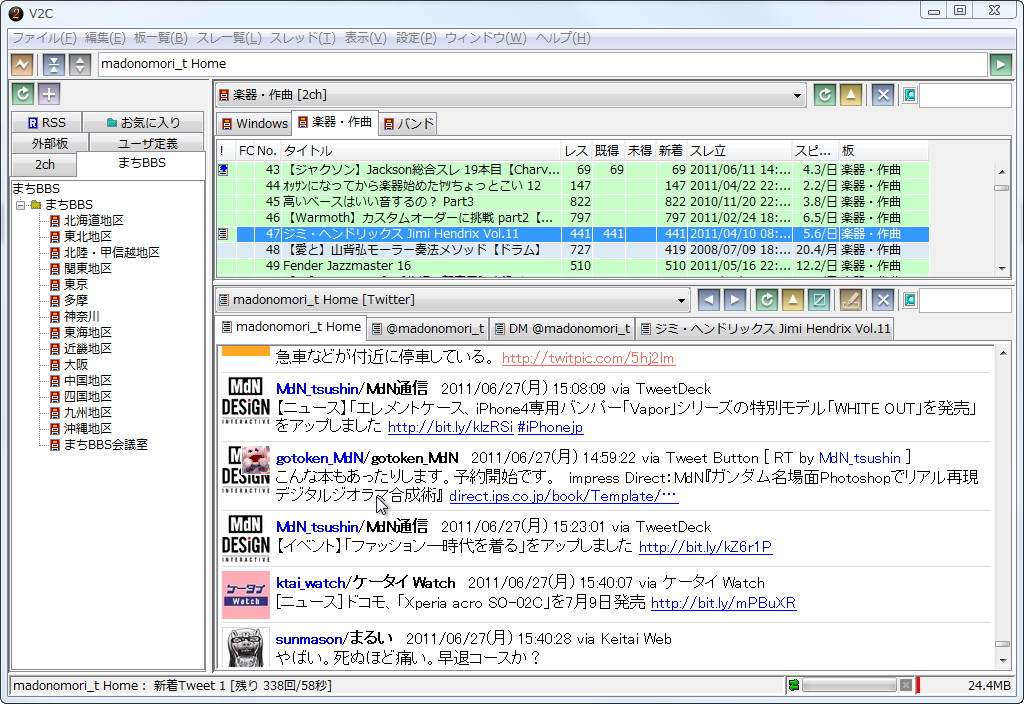Open the madonomori_t Home [Twitter] pane dropdown
Screen dimensions: 1024x704
683,299
